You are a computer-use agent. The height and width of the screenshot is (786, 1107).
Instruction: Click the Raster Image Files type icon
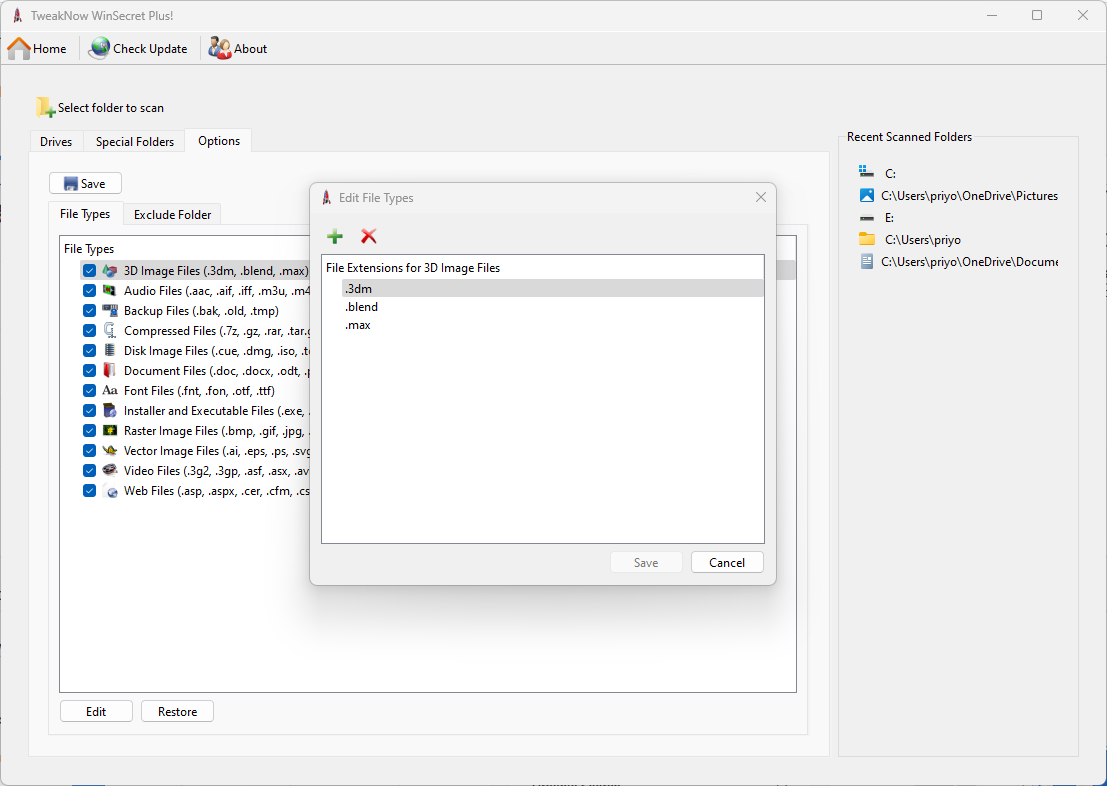[x=109, y=430]
